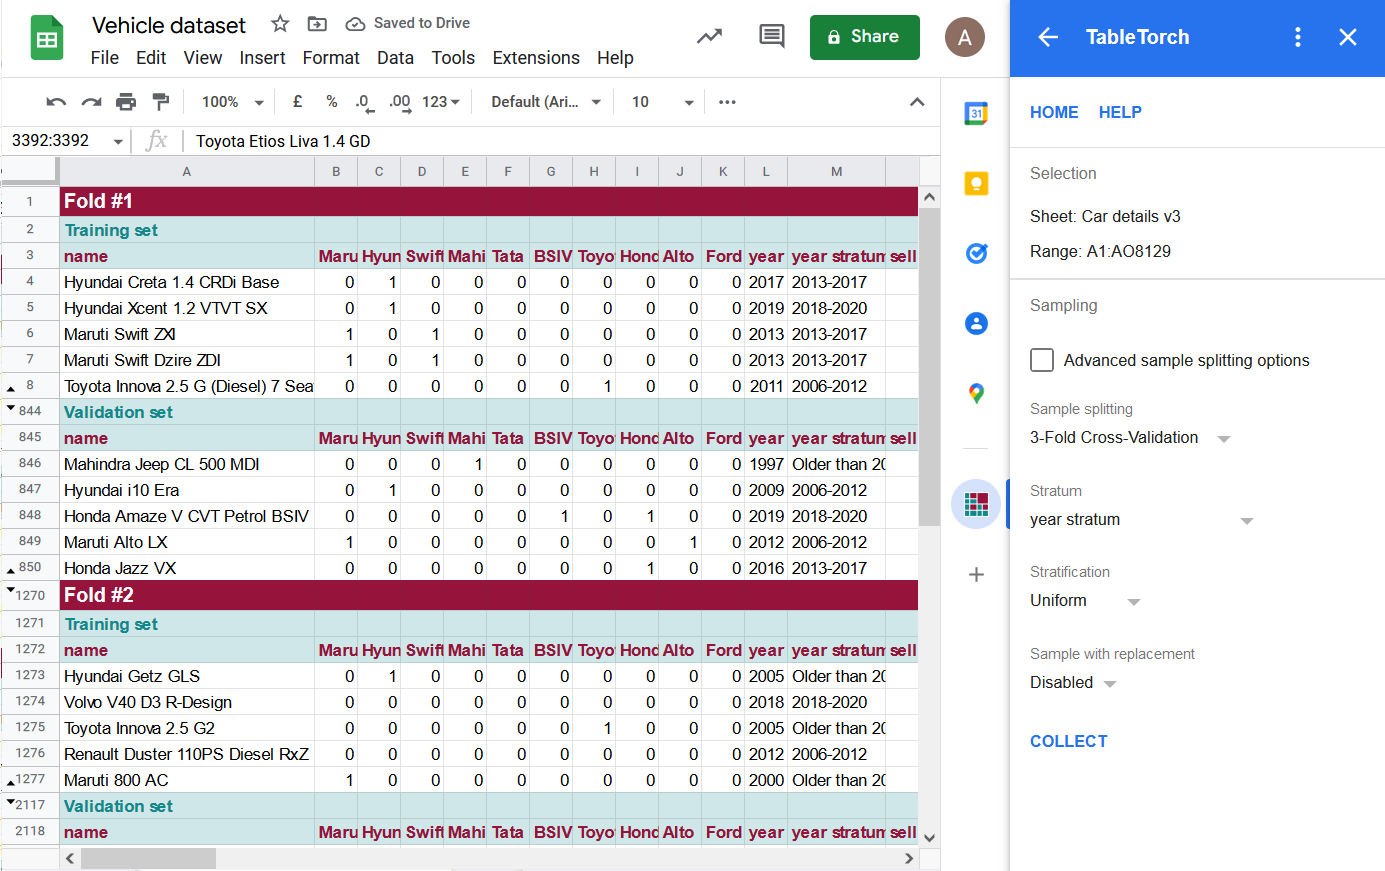
Task: Open the Tools menu
Action: [453, 58]
